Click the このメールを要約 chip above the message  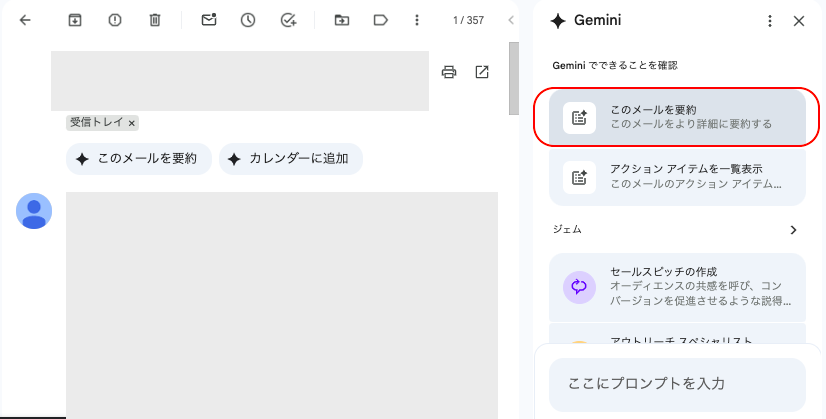point(139,159)
